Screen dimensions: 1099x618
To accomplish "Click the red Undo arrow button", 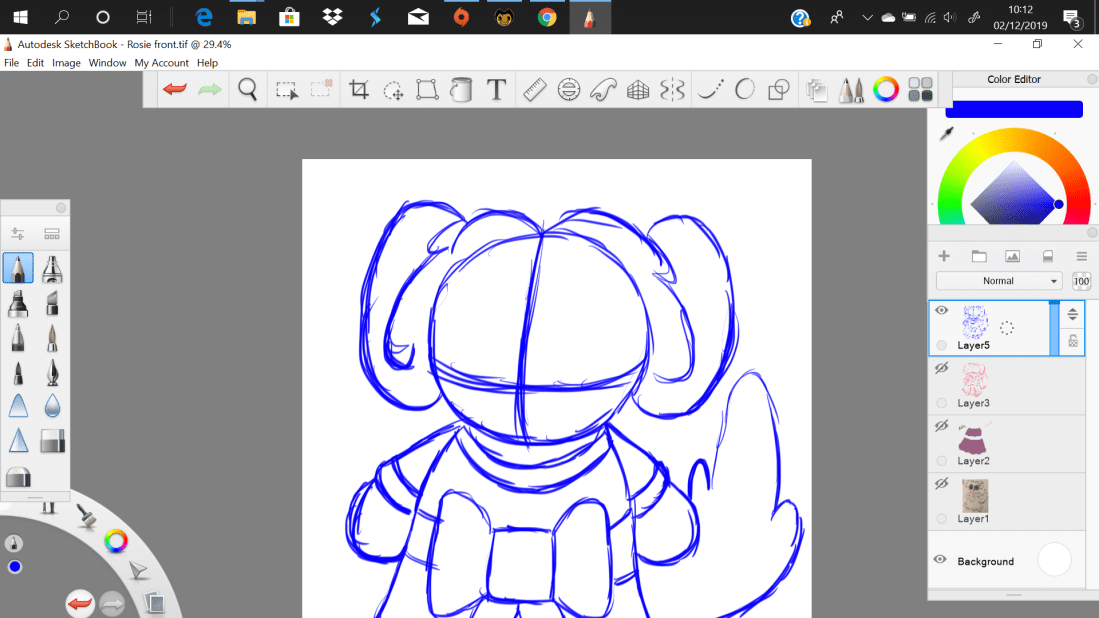I will tap(175, 90).
